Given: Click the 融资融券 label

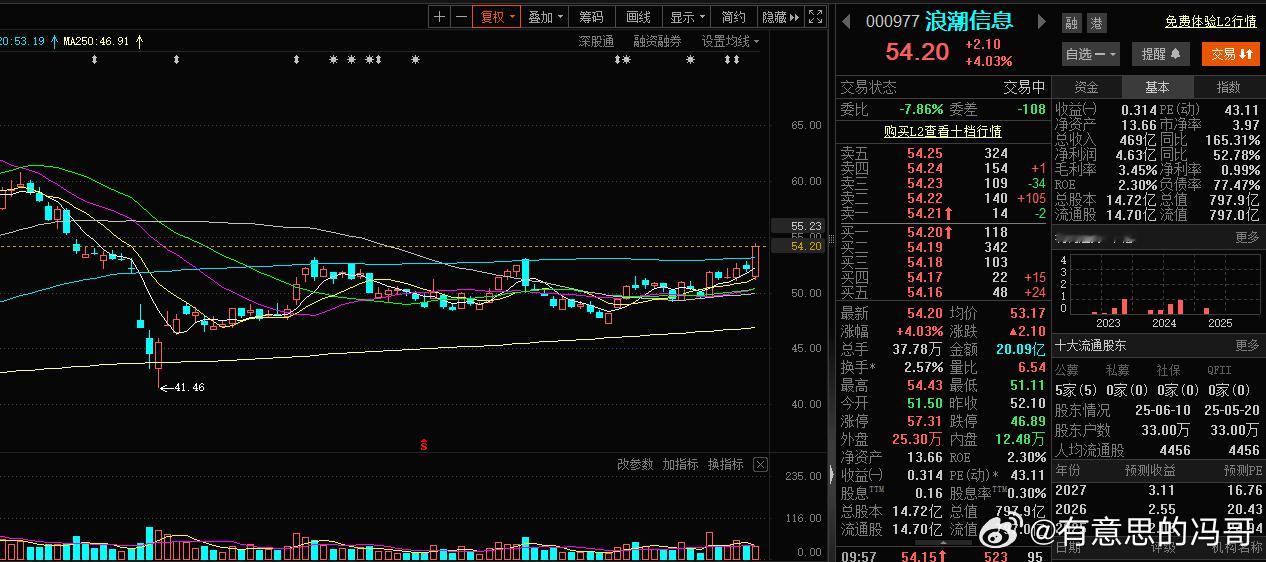Looking at the screenshot, I should tap(657, 41).
